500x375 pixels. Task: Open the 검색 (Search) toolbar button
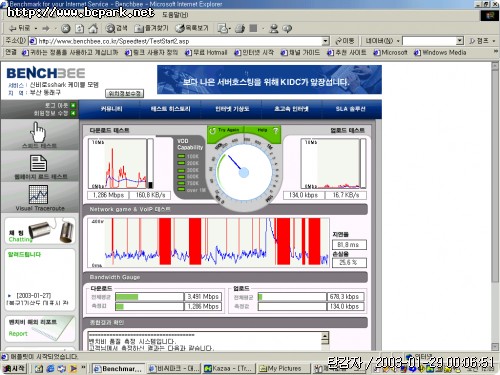117,28
